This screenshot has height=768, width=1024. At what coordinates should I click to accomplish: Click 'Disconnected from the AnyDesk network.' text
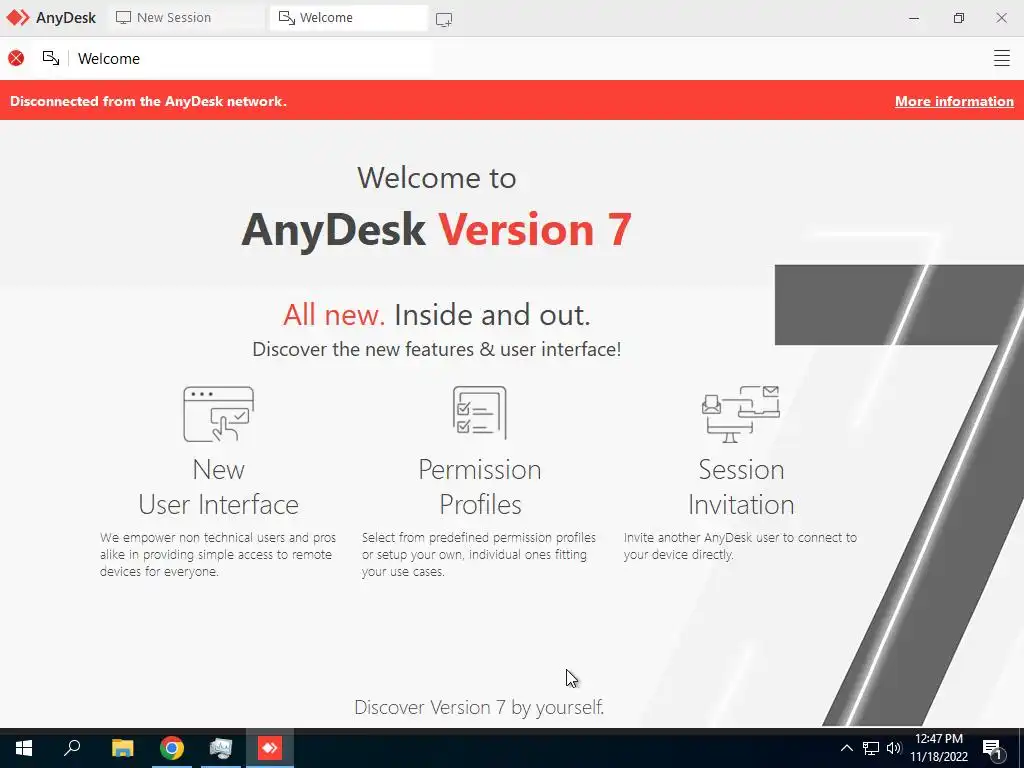148,101
